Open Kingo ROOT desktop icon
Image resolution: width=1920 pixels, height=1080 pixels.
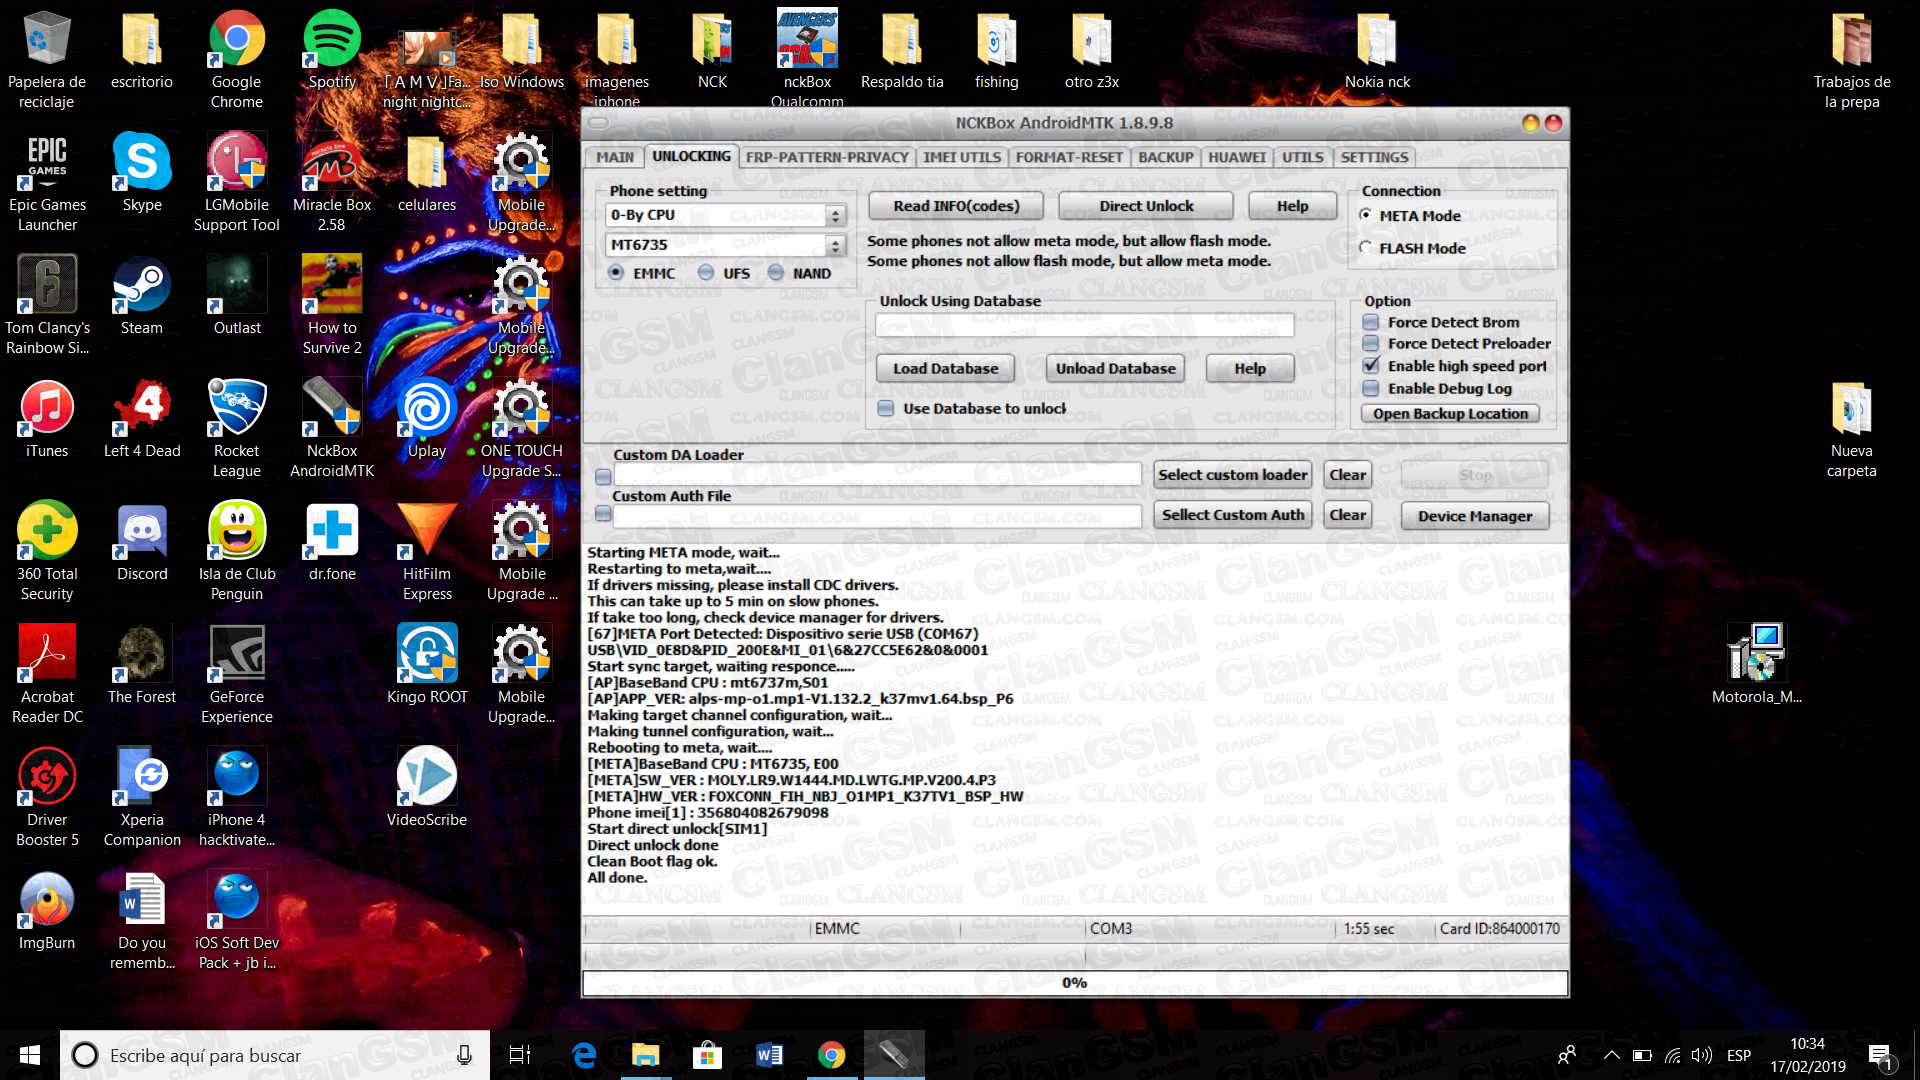pyautogui.click(x=427, y=665)
